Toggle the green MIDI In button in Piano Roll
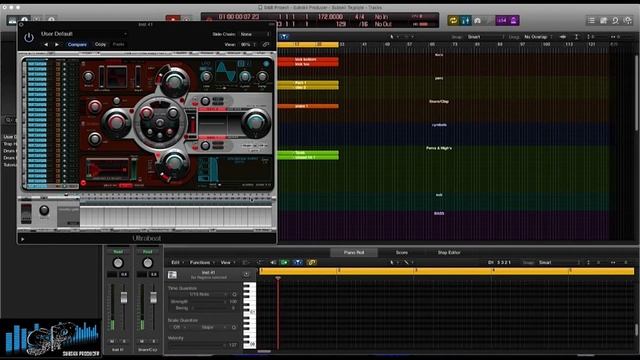Screen dimensions: 640x360 (x=284, y=262)
